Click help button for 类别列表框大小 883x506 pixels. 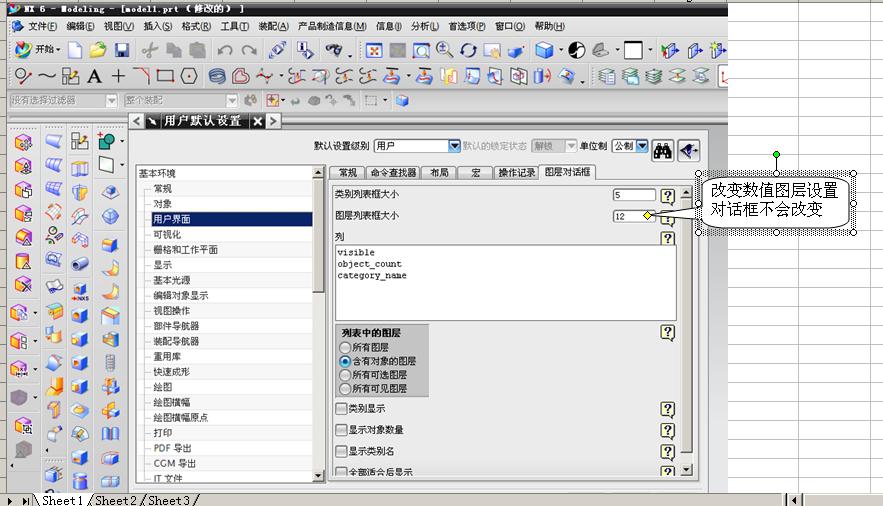pos(667,195)
